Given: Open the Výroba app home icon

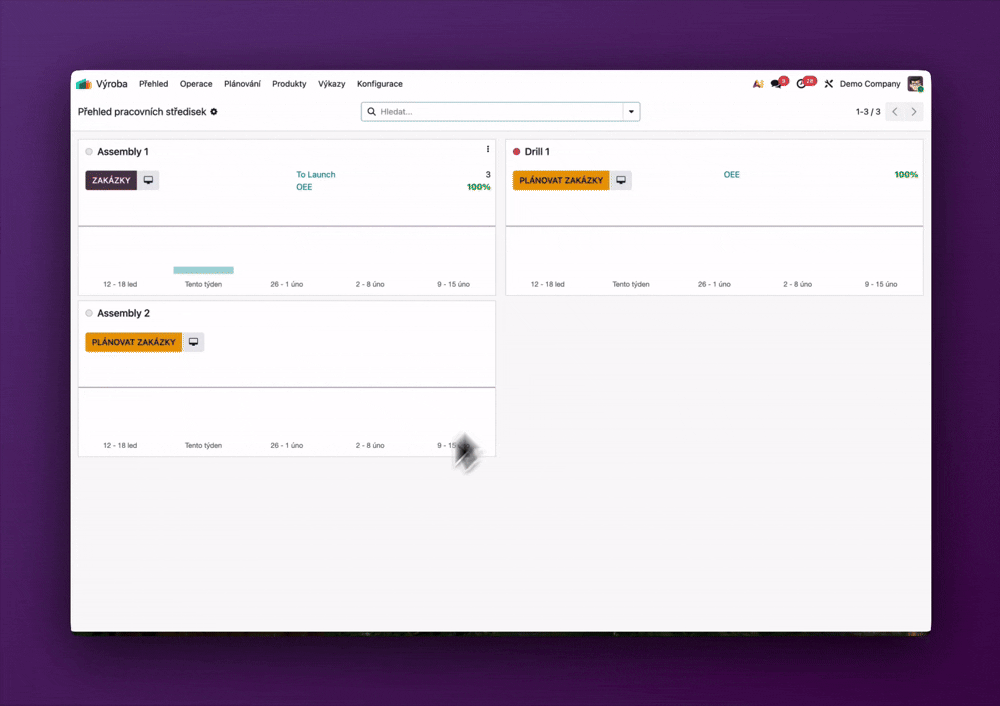Looking at the screenshot, I should tap(84, 84).
